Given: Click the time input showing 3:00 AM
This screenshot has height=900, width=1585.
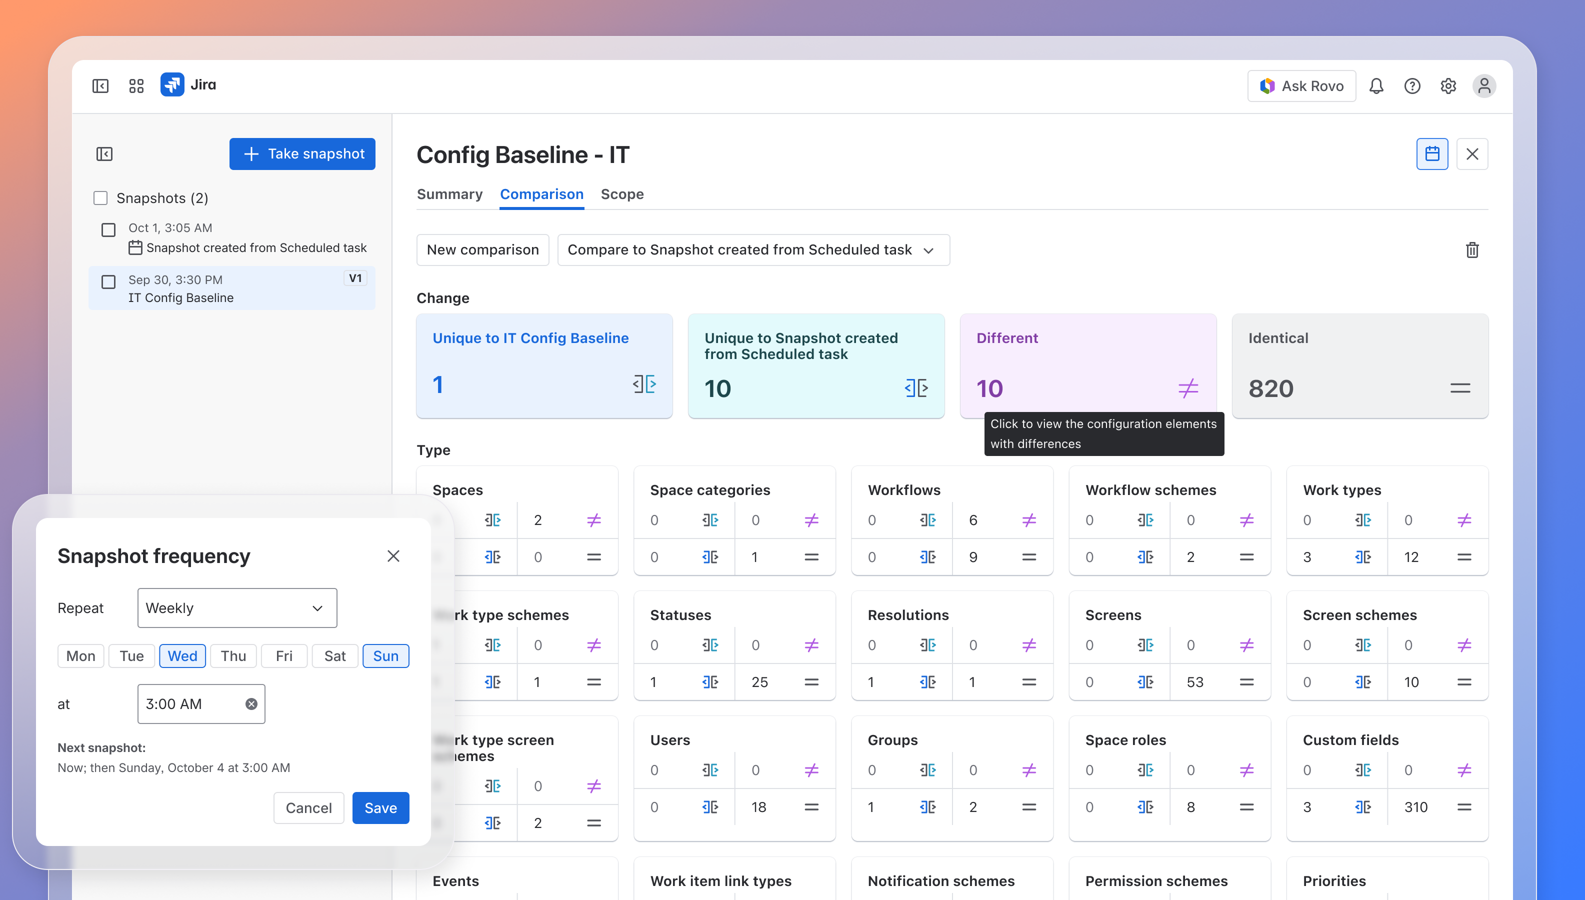Looking at the screenshot, I should coord(201,704).
